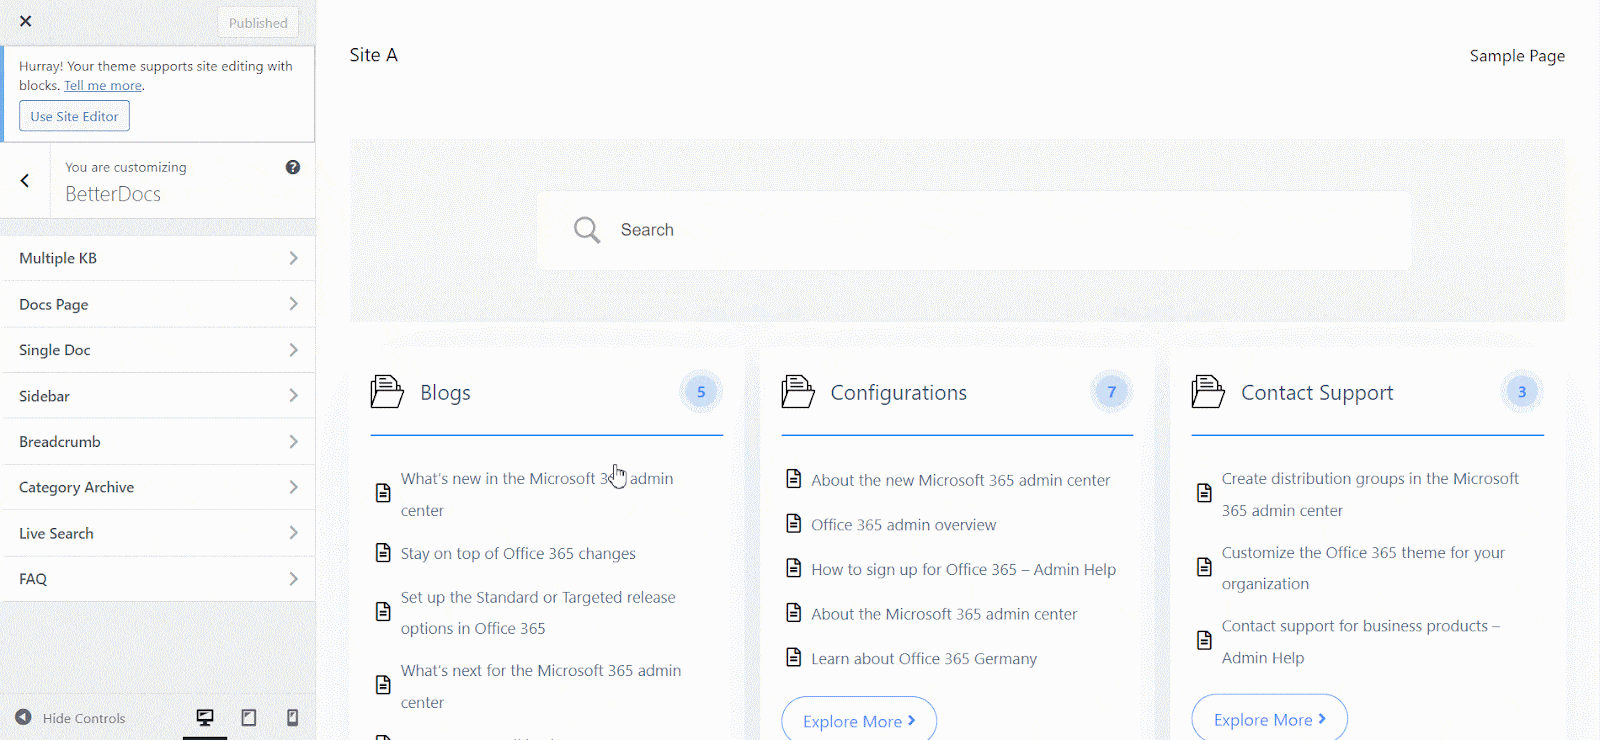The width and height of the screenshot is (1600, 740).
Task: Open the FAQ settings
Action: 158,579
